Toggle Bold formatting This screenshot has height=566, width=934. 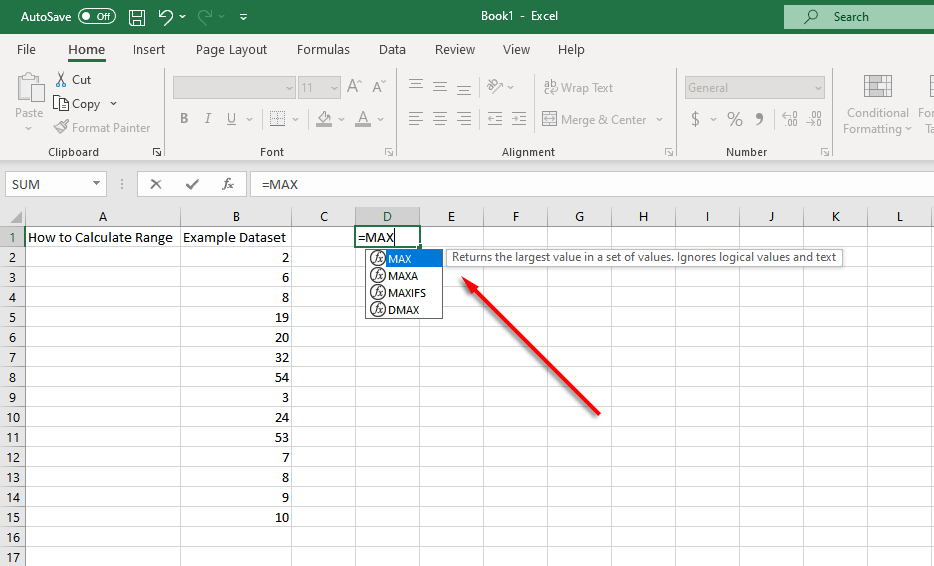(x=184, y=119)
